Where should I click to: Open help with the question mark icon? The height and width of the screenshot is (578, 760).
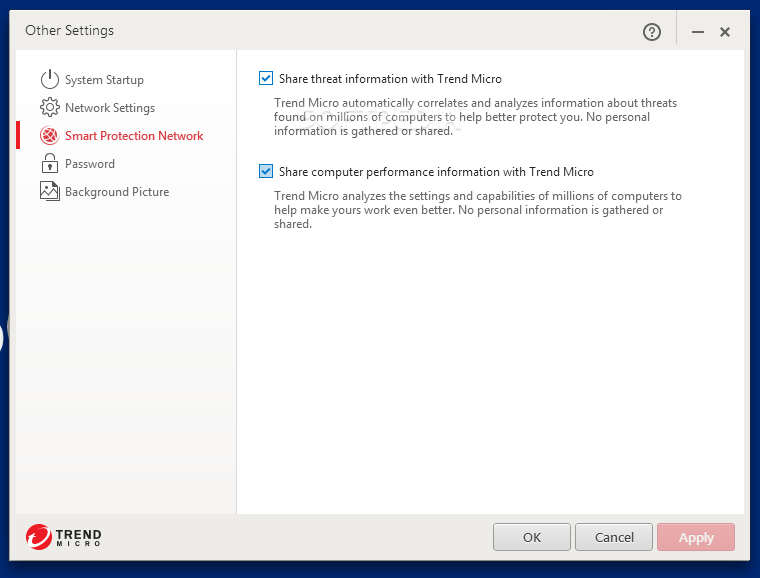651,32
